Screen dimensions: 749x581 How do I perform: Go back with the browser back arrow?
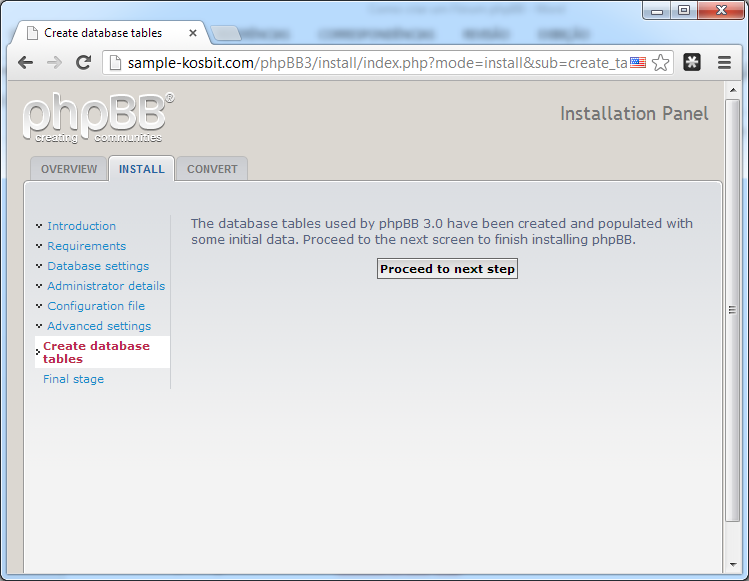[25, 63]
